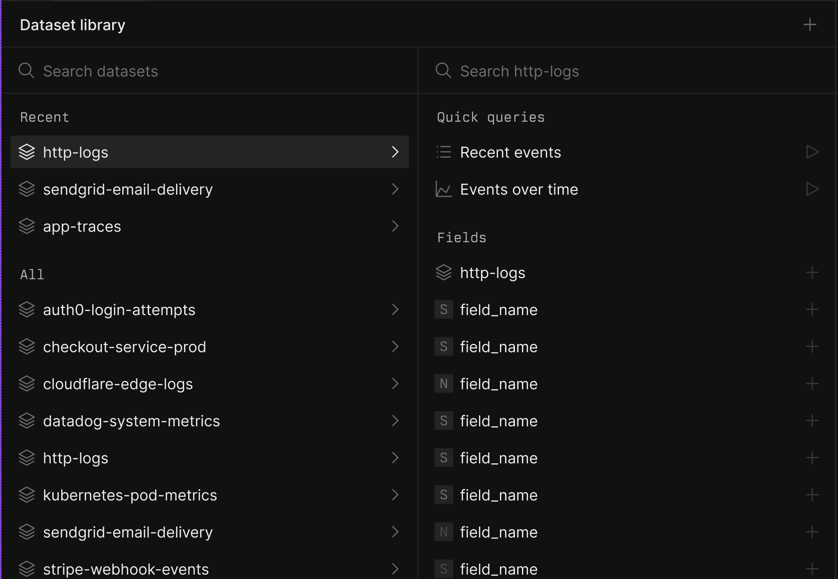838x579 pixels.
Task: Select the Recent events list icon
Action: click(x=443, y=152)
